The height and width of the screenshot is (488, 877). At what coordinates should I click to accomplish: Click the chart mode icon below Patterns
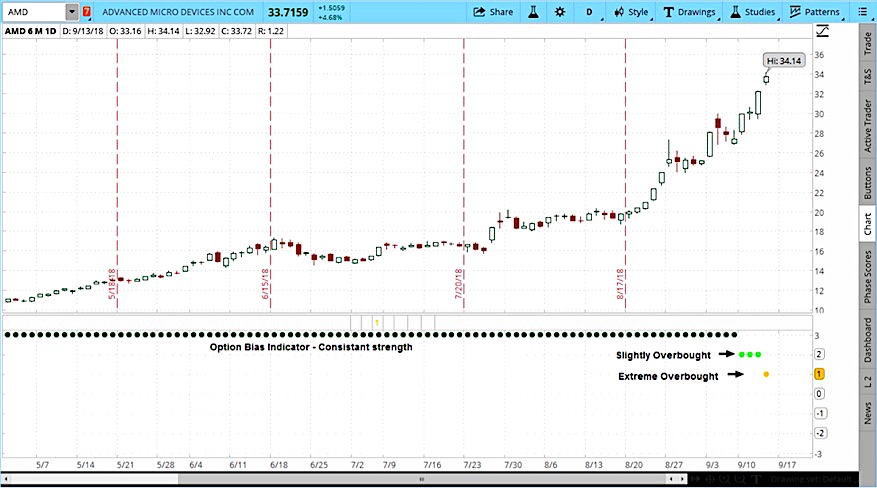[822, 31]
